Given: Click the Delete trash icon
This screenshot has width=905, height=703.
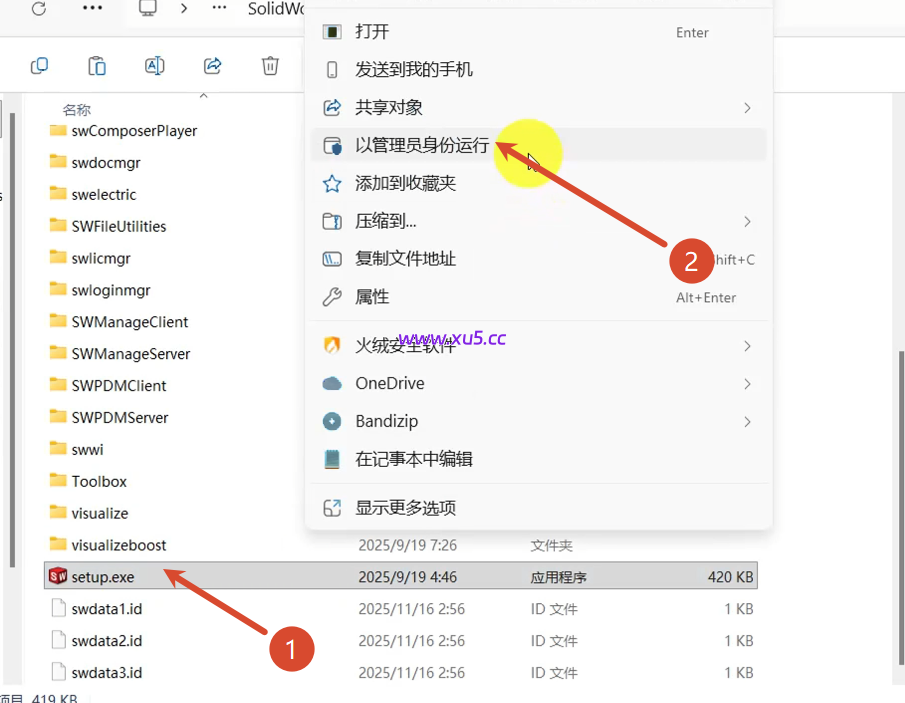Looking at the screenshot, I should [x=269, y=65].
